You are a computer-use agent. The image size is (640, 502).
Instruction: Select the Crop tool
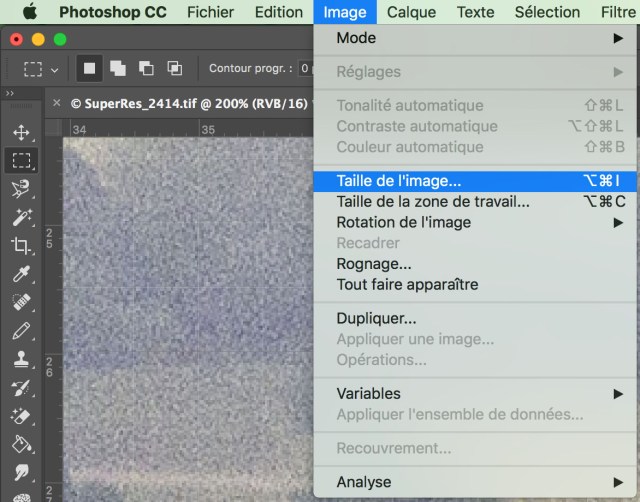tap(21, 245)
